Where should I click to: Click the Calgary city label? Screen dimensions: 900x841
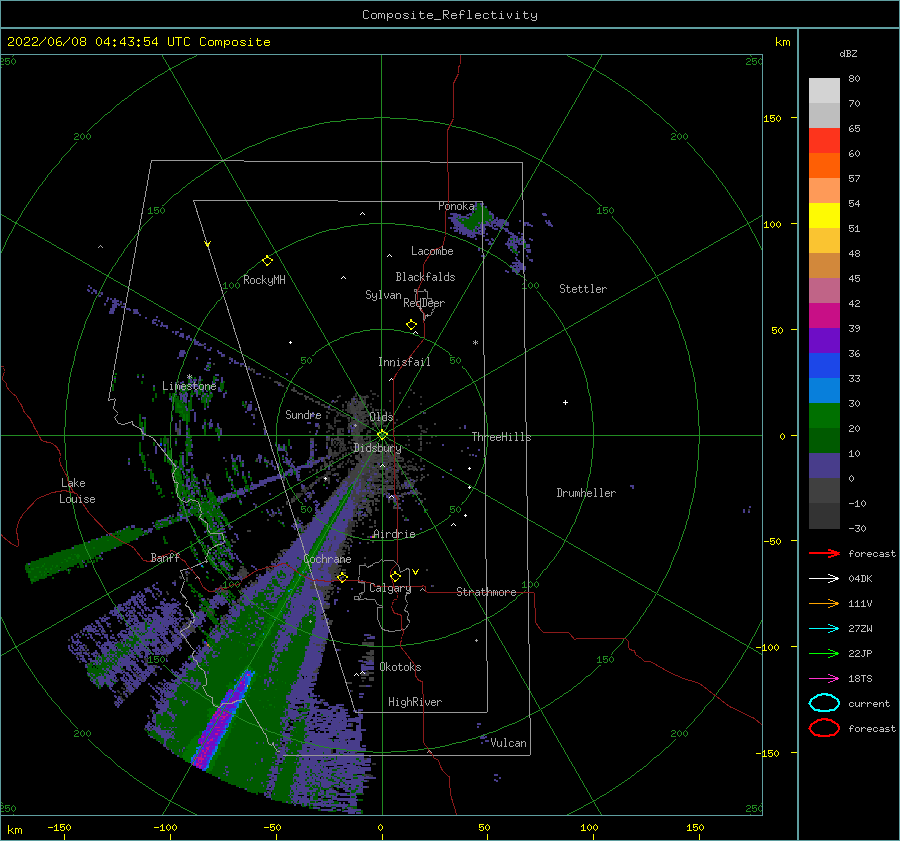point(390,588)
